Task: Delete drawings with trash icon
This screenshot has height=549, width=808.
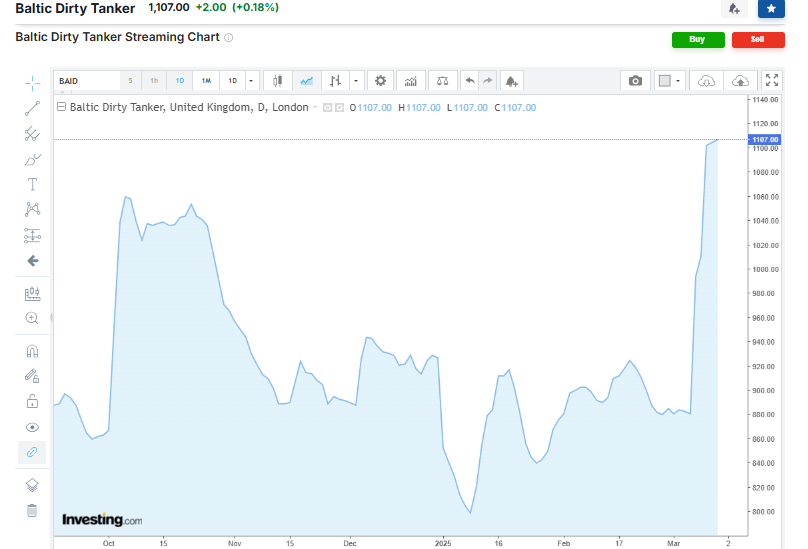Action: click(x=32, y=511)
